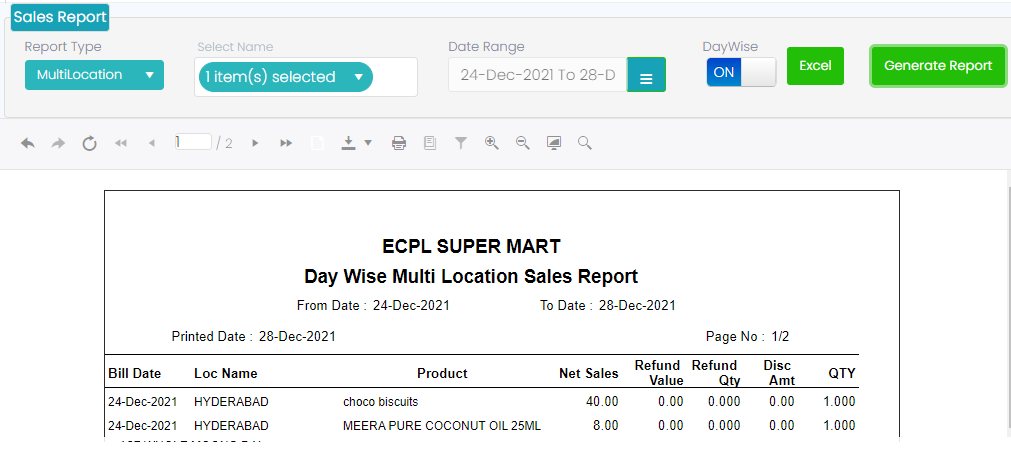Click the Excel export button
This screenshot has height=449, width=1011.
tap(815, 66)
